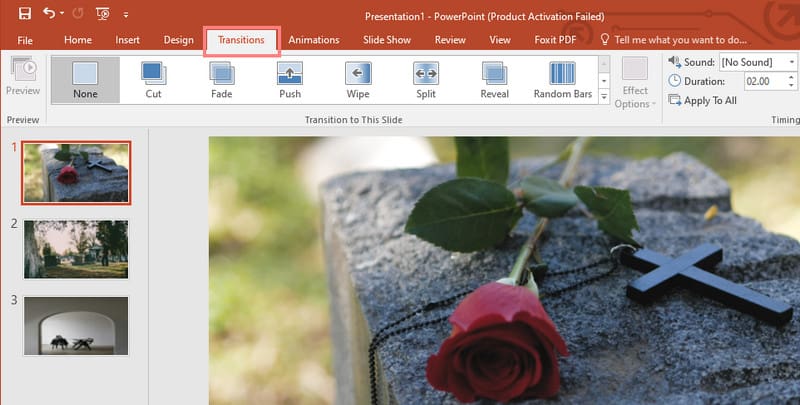Select the Wipe transition

[x=357, y=80]
